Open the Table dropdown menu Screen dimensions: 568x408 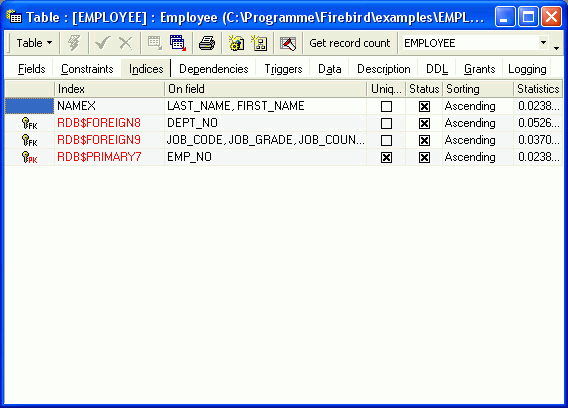(34, 43)
